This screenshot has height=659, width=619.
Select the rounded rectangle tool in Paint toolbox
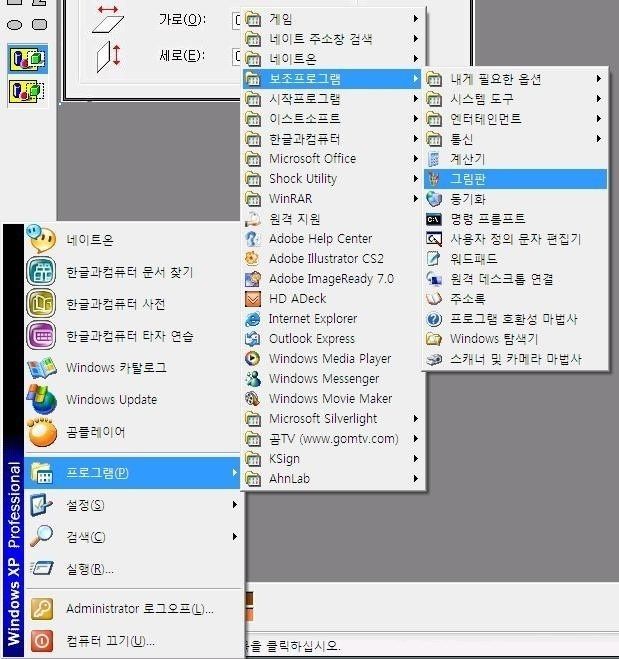point(39,24)
